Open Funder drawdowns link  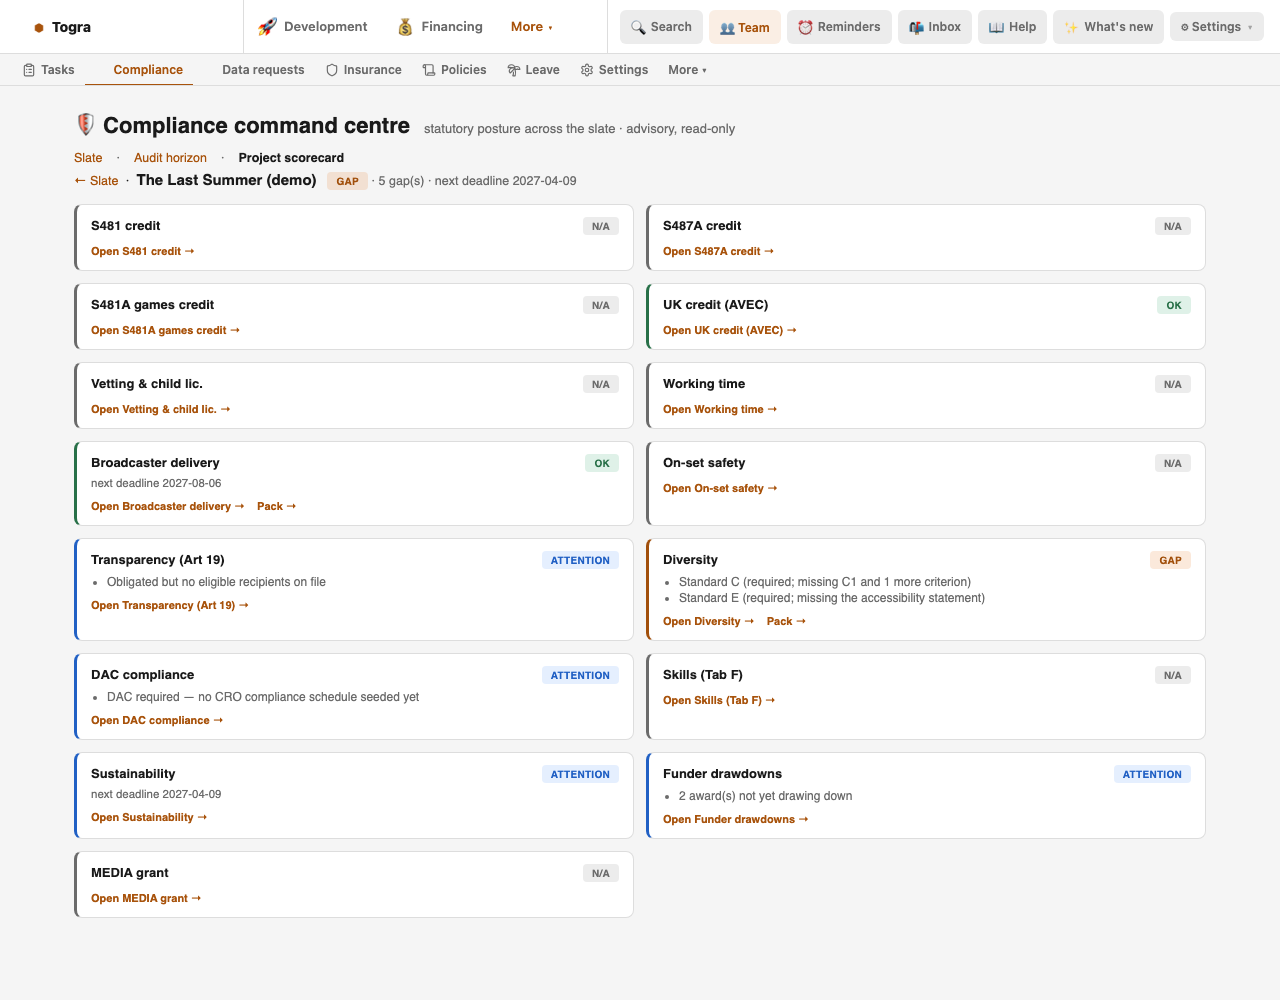(x=735, y=820)
